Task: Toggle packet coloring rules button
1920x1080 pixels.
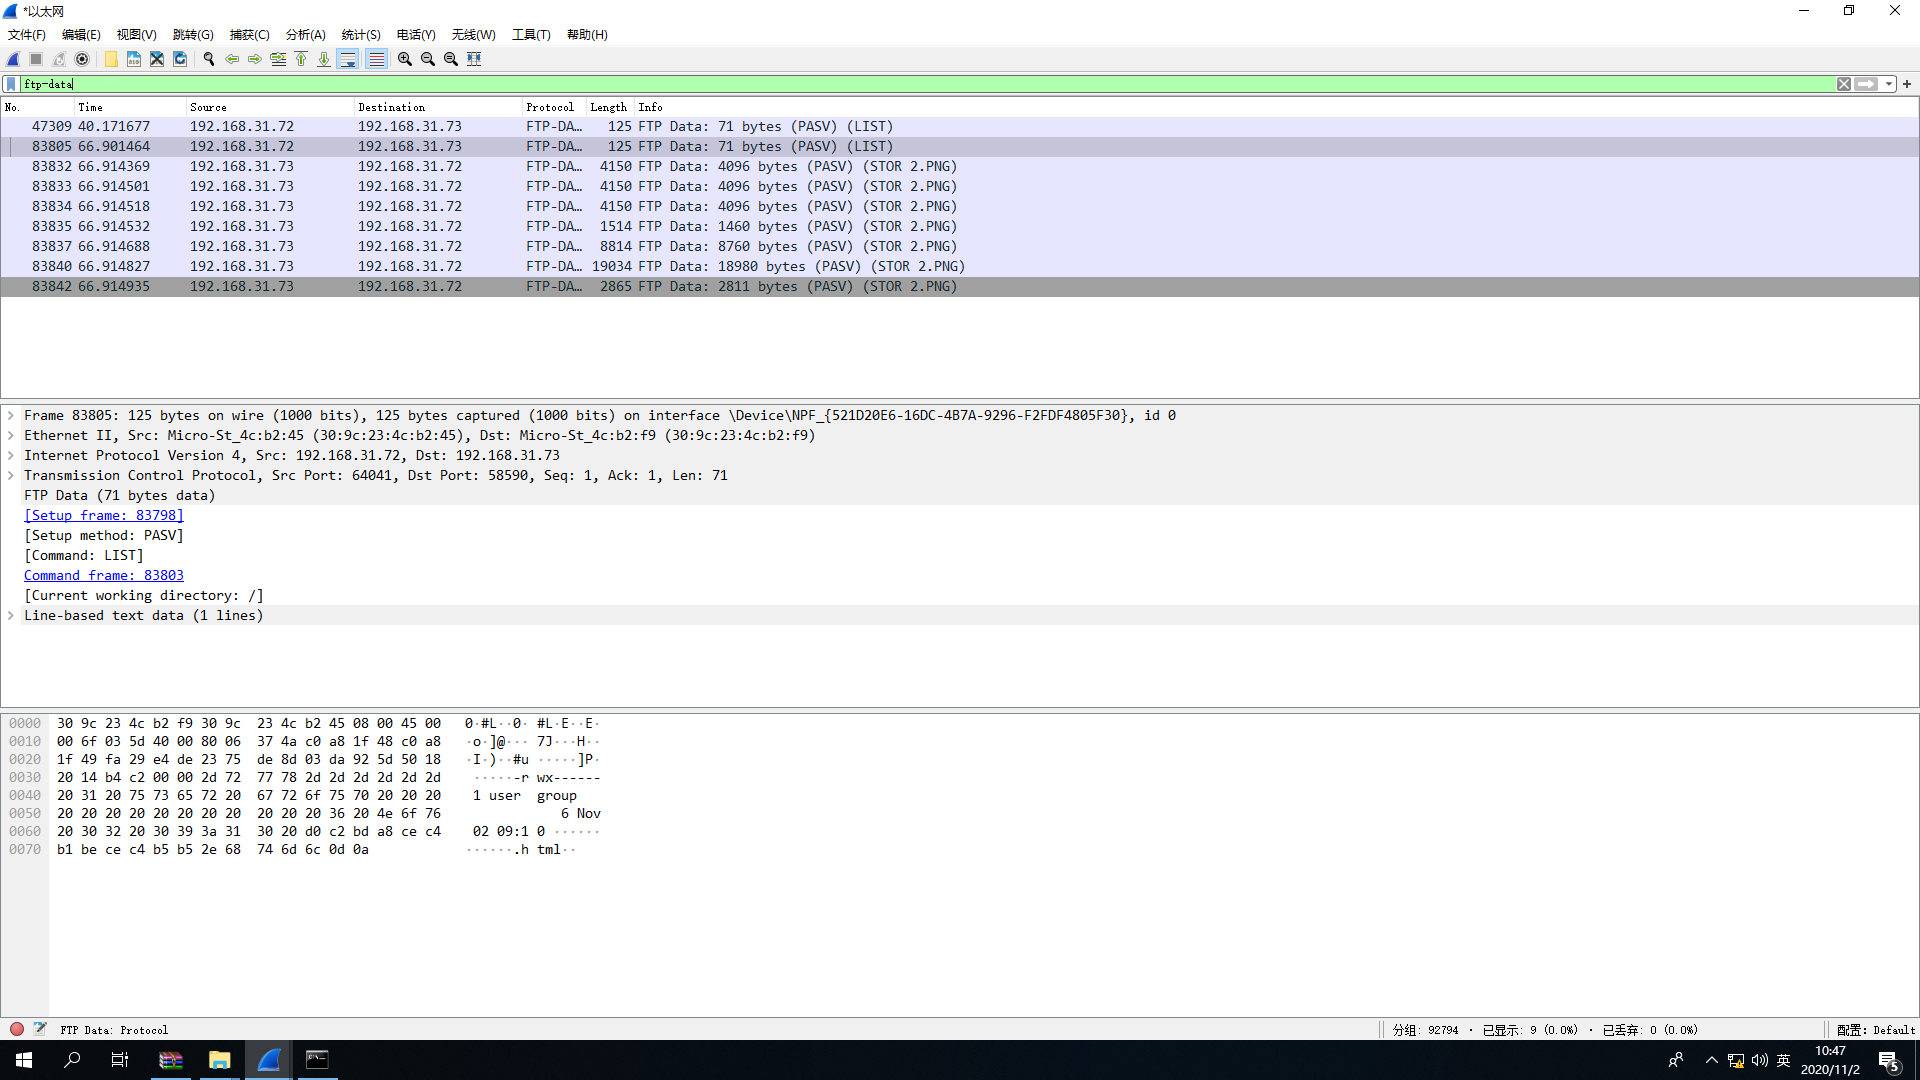Action: point(376,59)
